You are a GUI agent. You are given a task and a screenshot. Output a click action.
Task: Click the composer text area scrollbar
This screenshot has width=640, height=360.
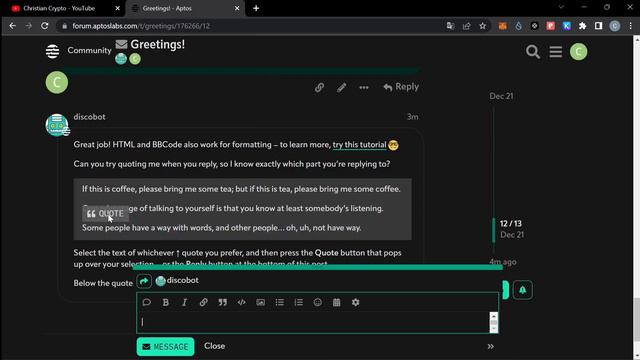[x=493, y=322]
